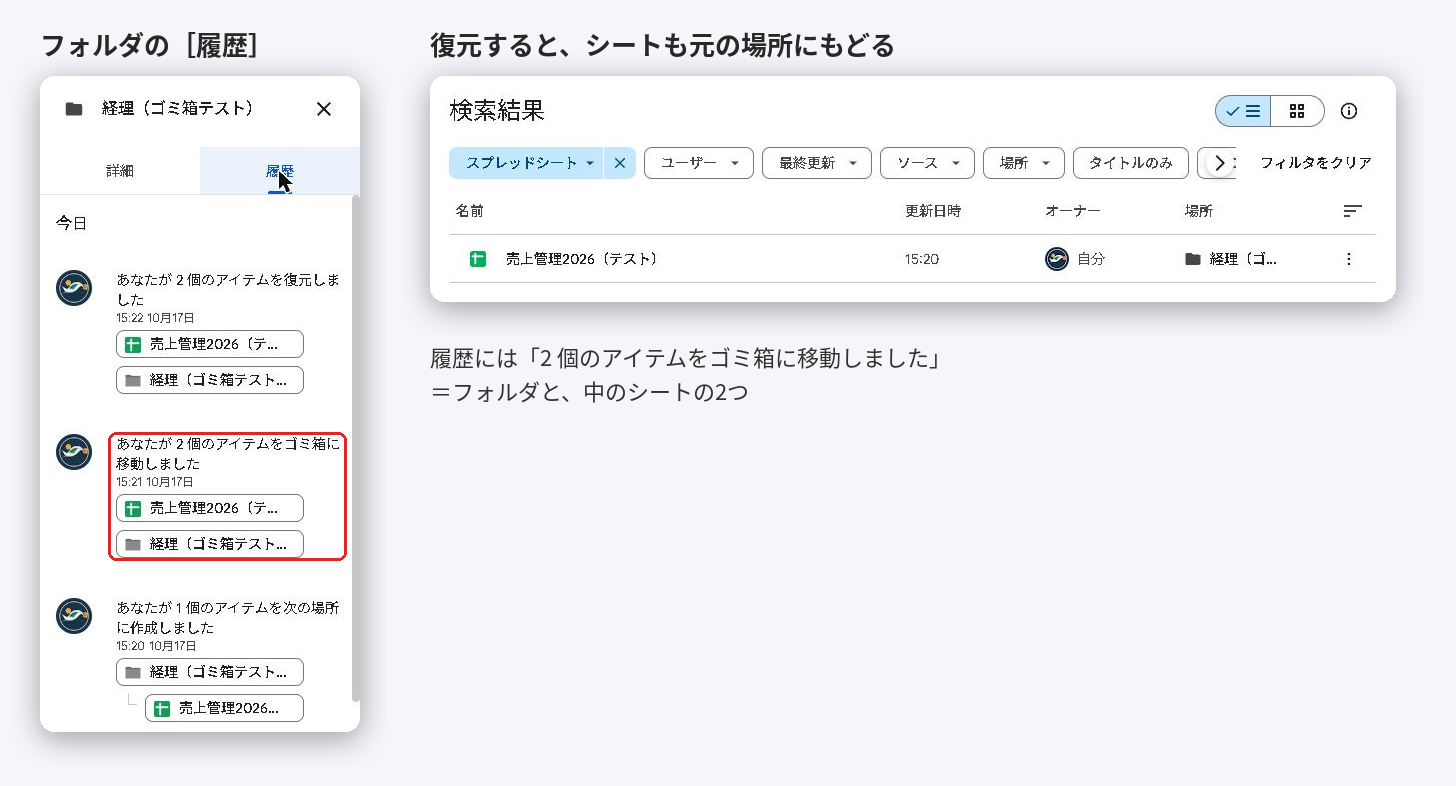Viewport: 1456px width, 786px height.
Task: Sort by the 更新日時 column header
Action: tap(933, 211)
